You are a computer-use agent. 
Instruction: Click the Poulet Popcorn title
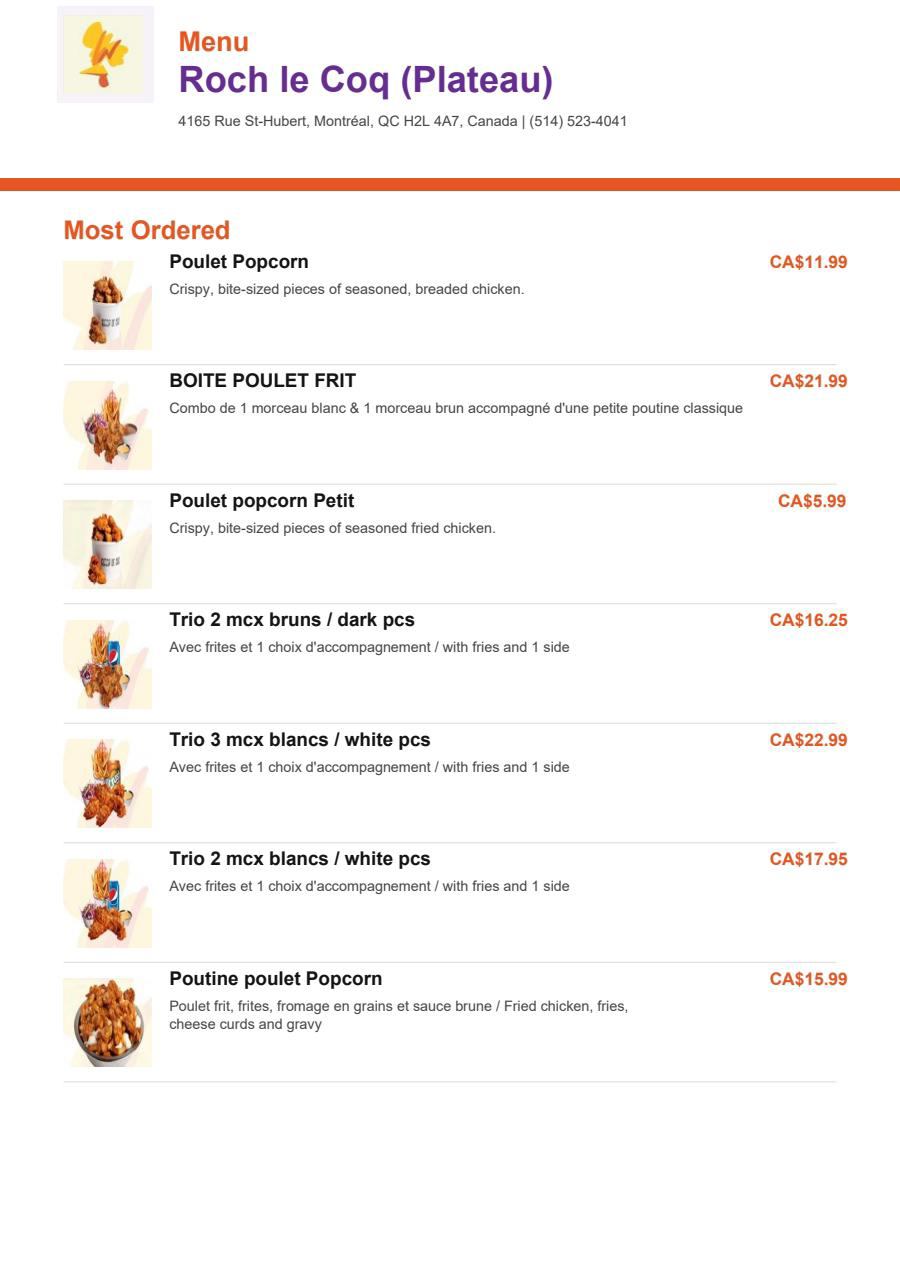point(239,262)
